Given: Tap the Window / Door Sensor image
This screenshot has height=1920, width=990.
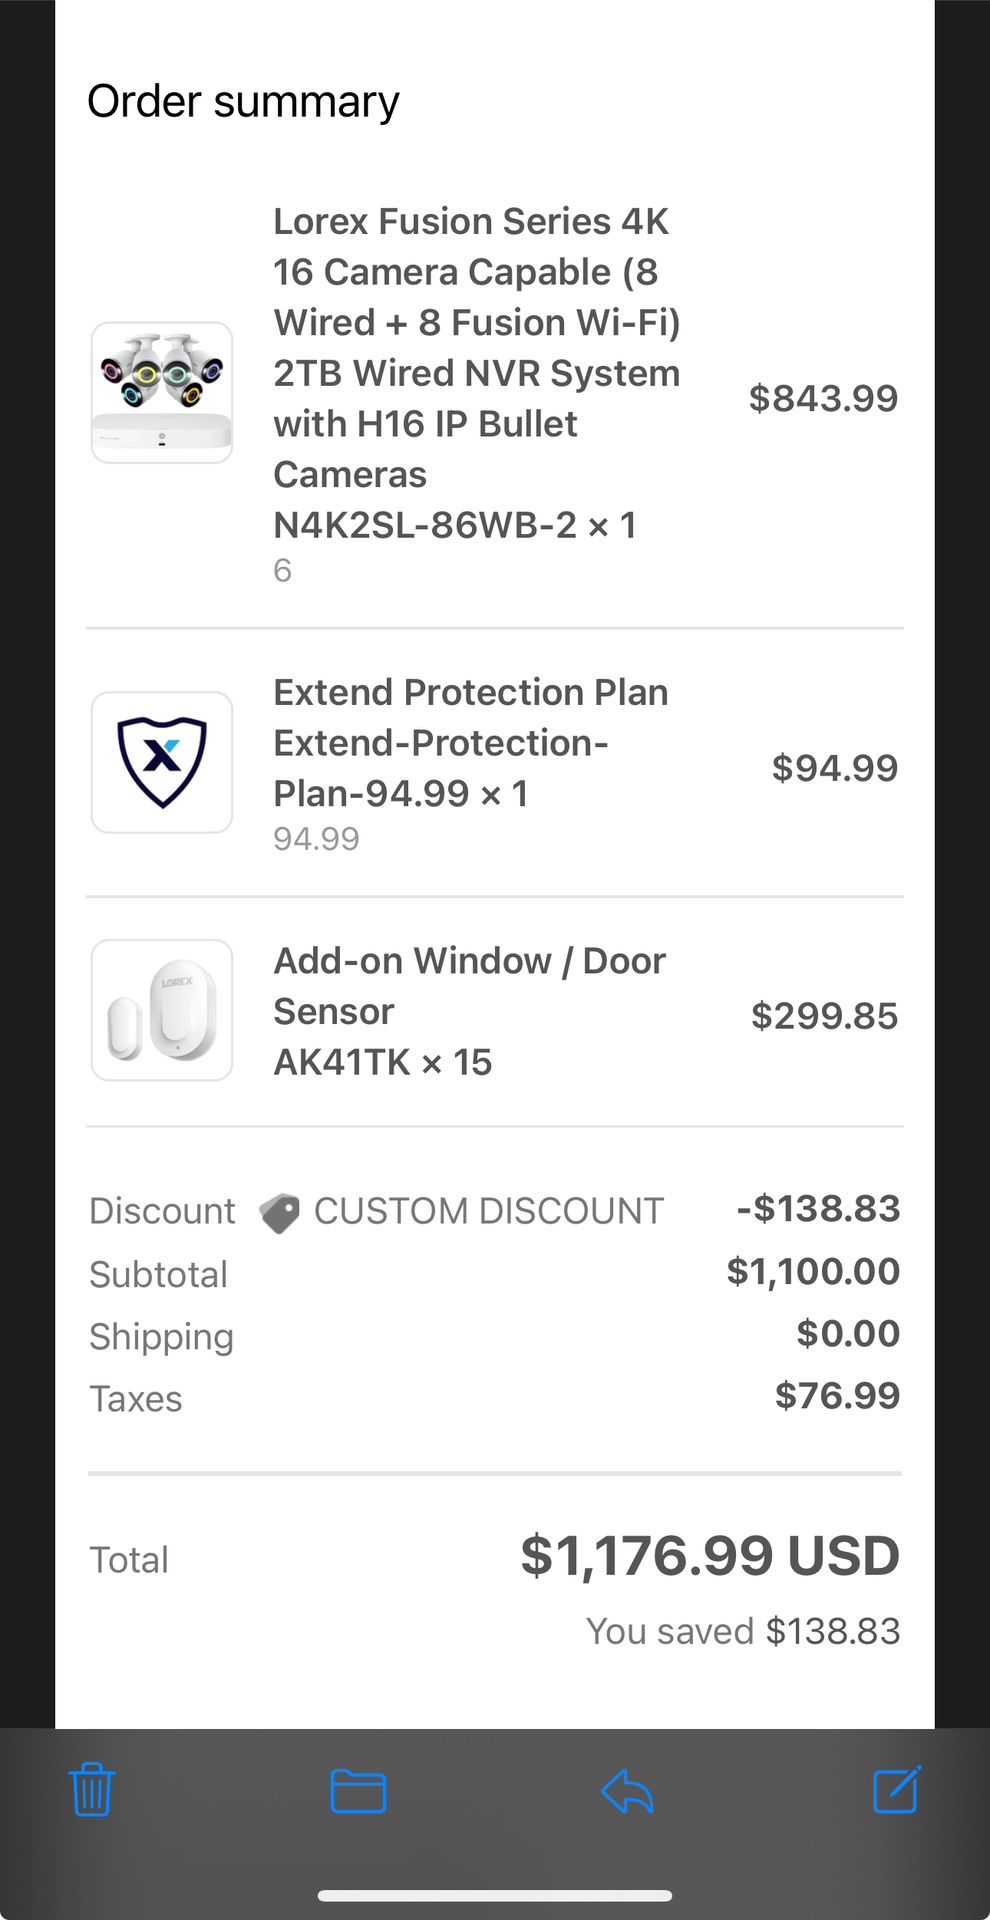Looking at the screenshot, I should [x=162, y=1010].
